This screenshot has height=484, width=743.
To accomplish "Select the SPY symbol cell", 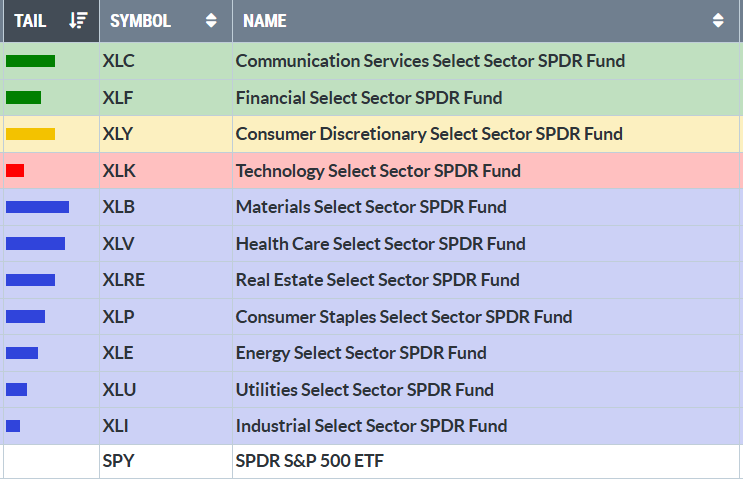I will pos(118,461).
